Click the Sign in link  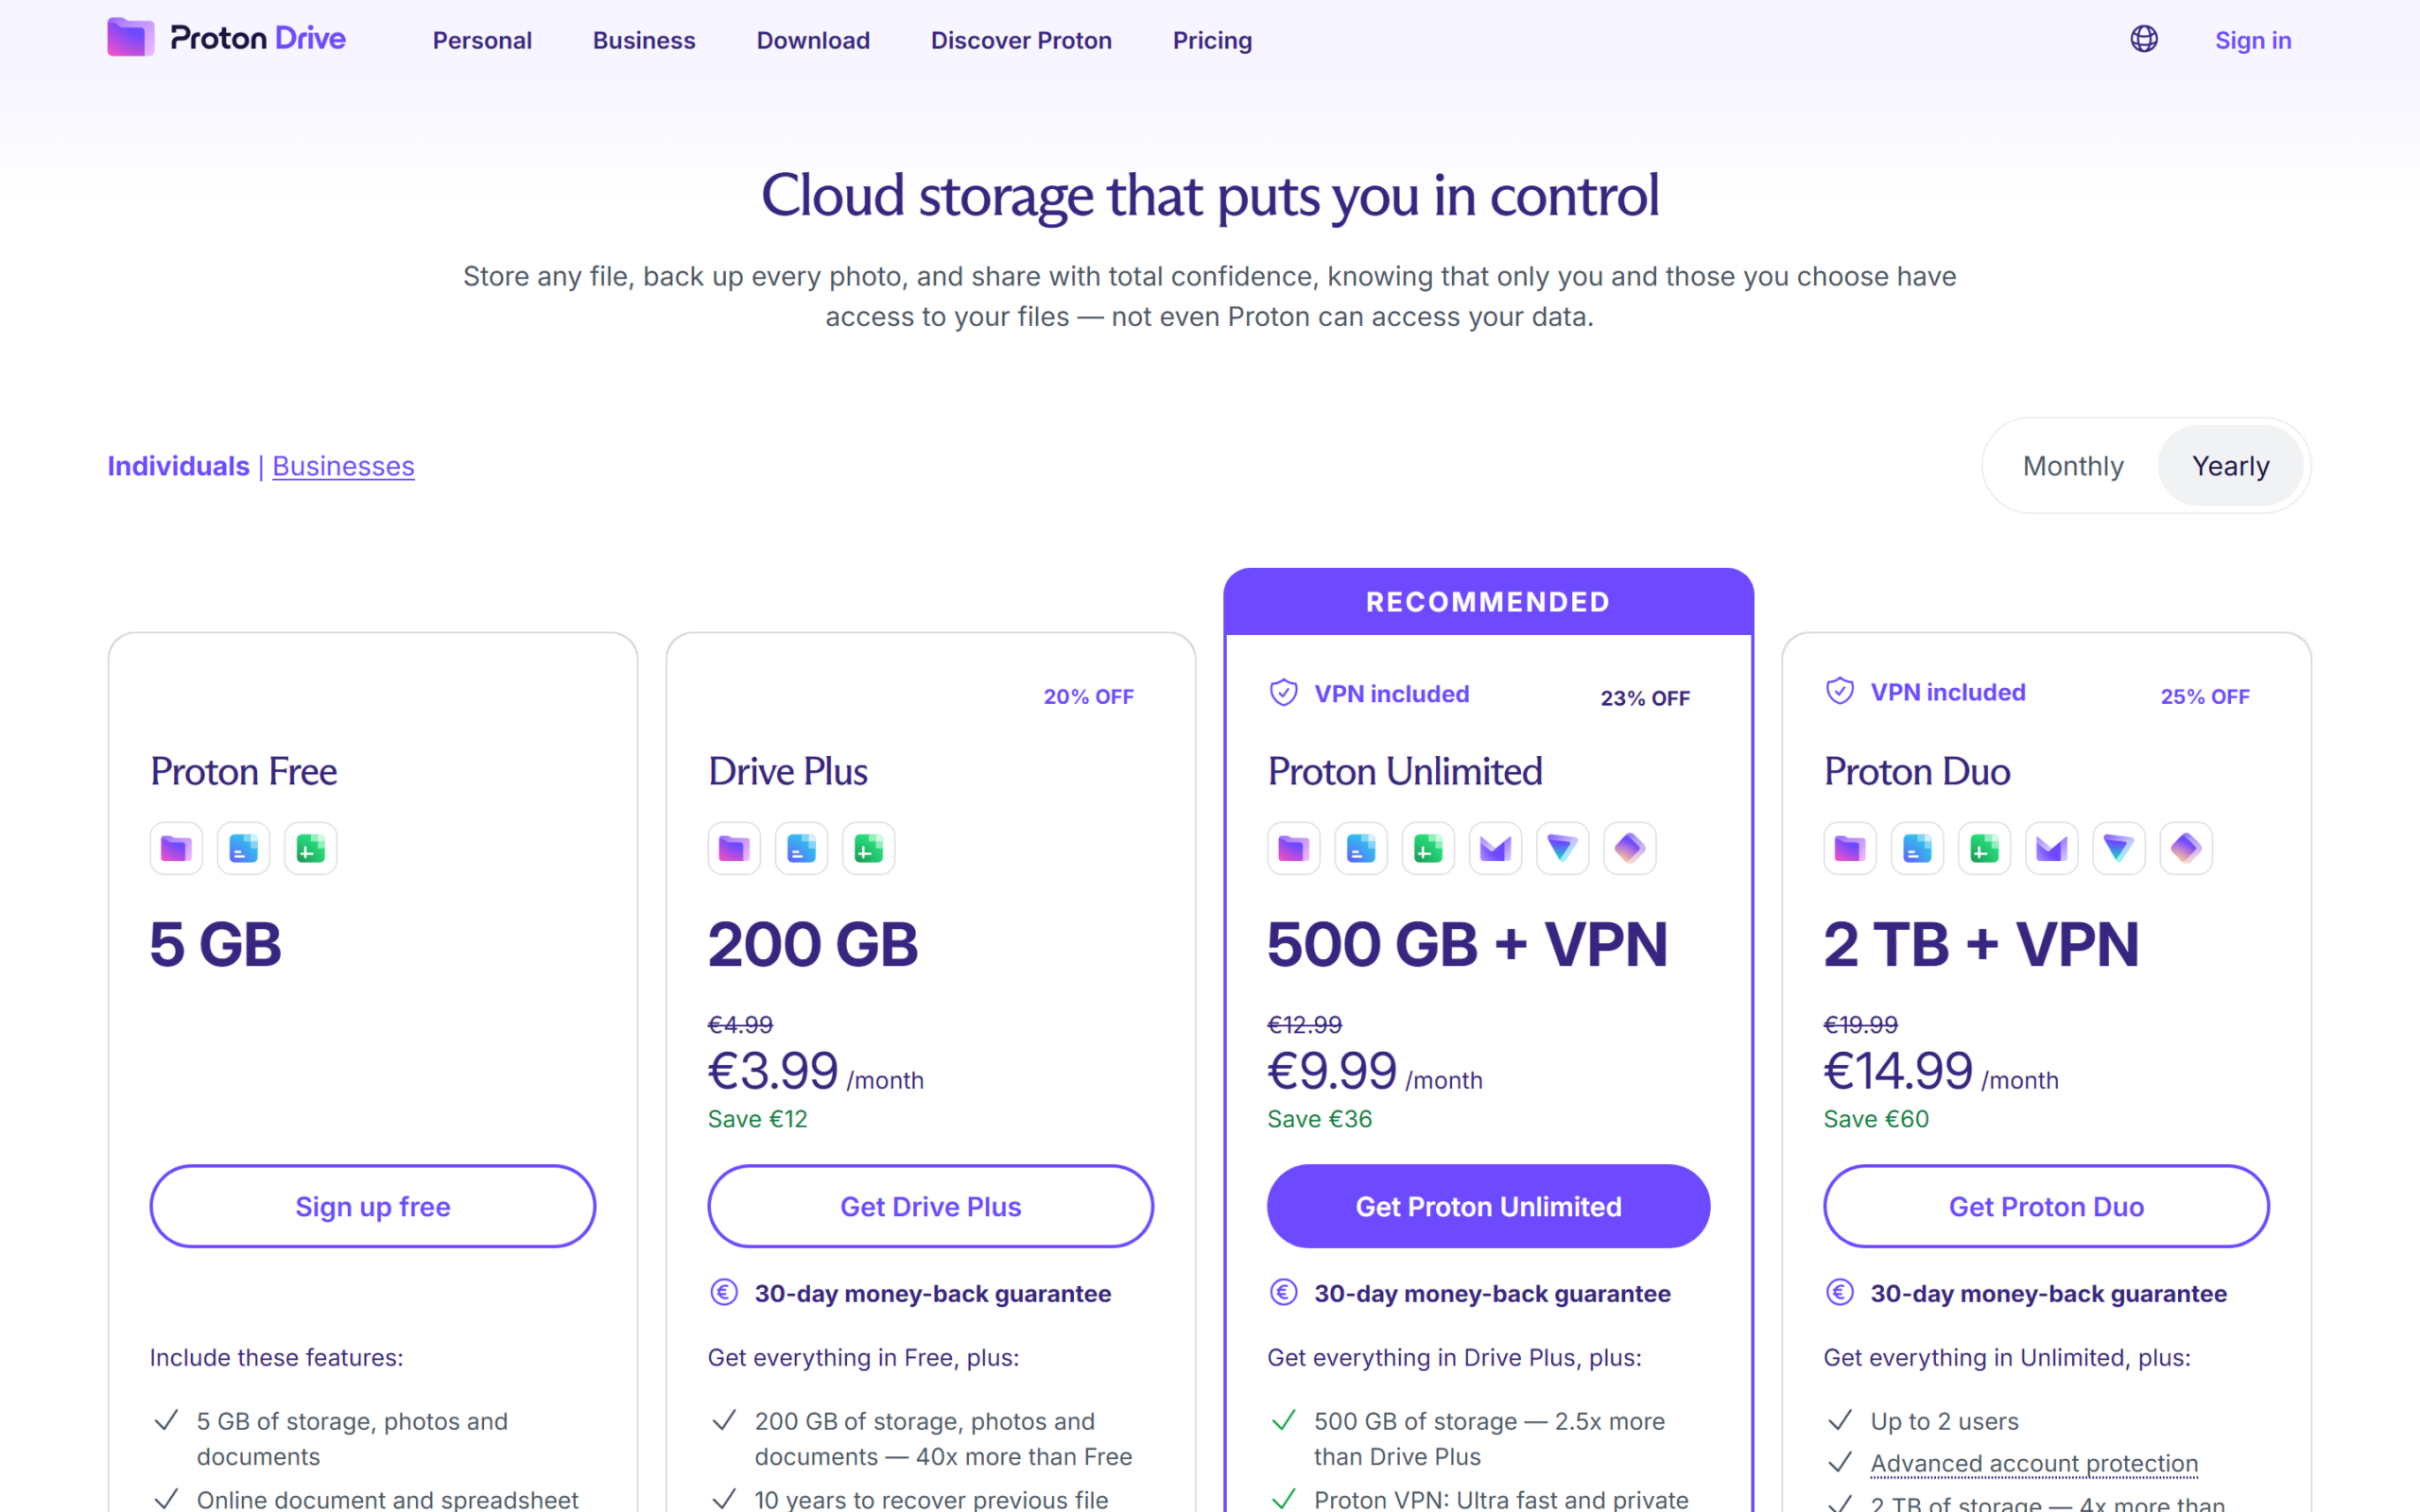coord(2252,40)
